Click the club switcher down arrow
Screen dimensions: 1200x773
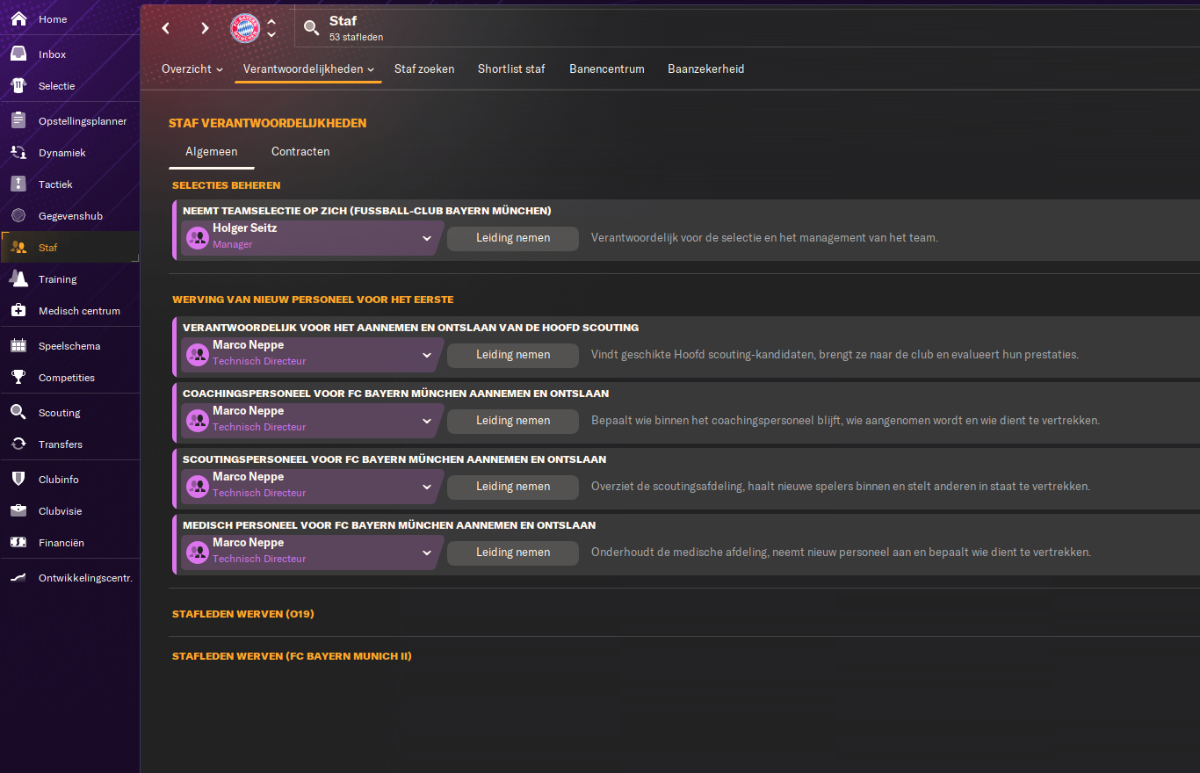(271, 35)
